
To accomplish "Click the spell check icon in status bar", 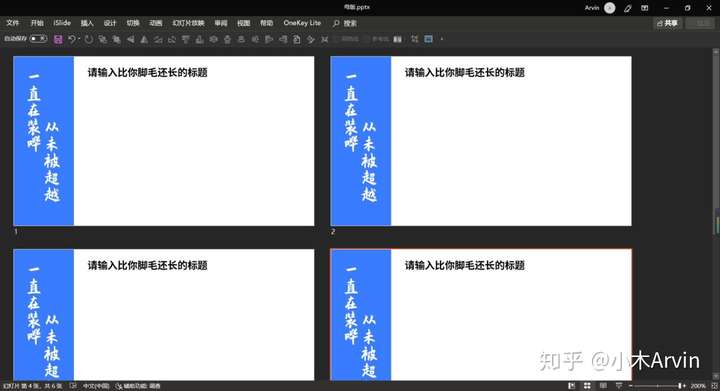I will coord(73,386).
